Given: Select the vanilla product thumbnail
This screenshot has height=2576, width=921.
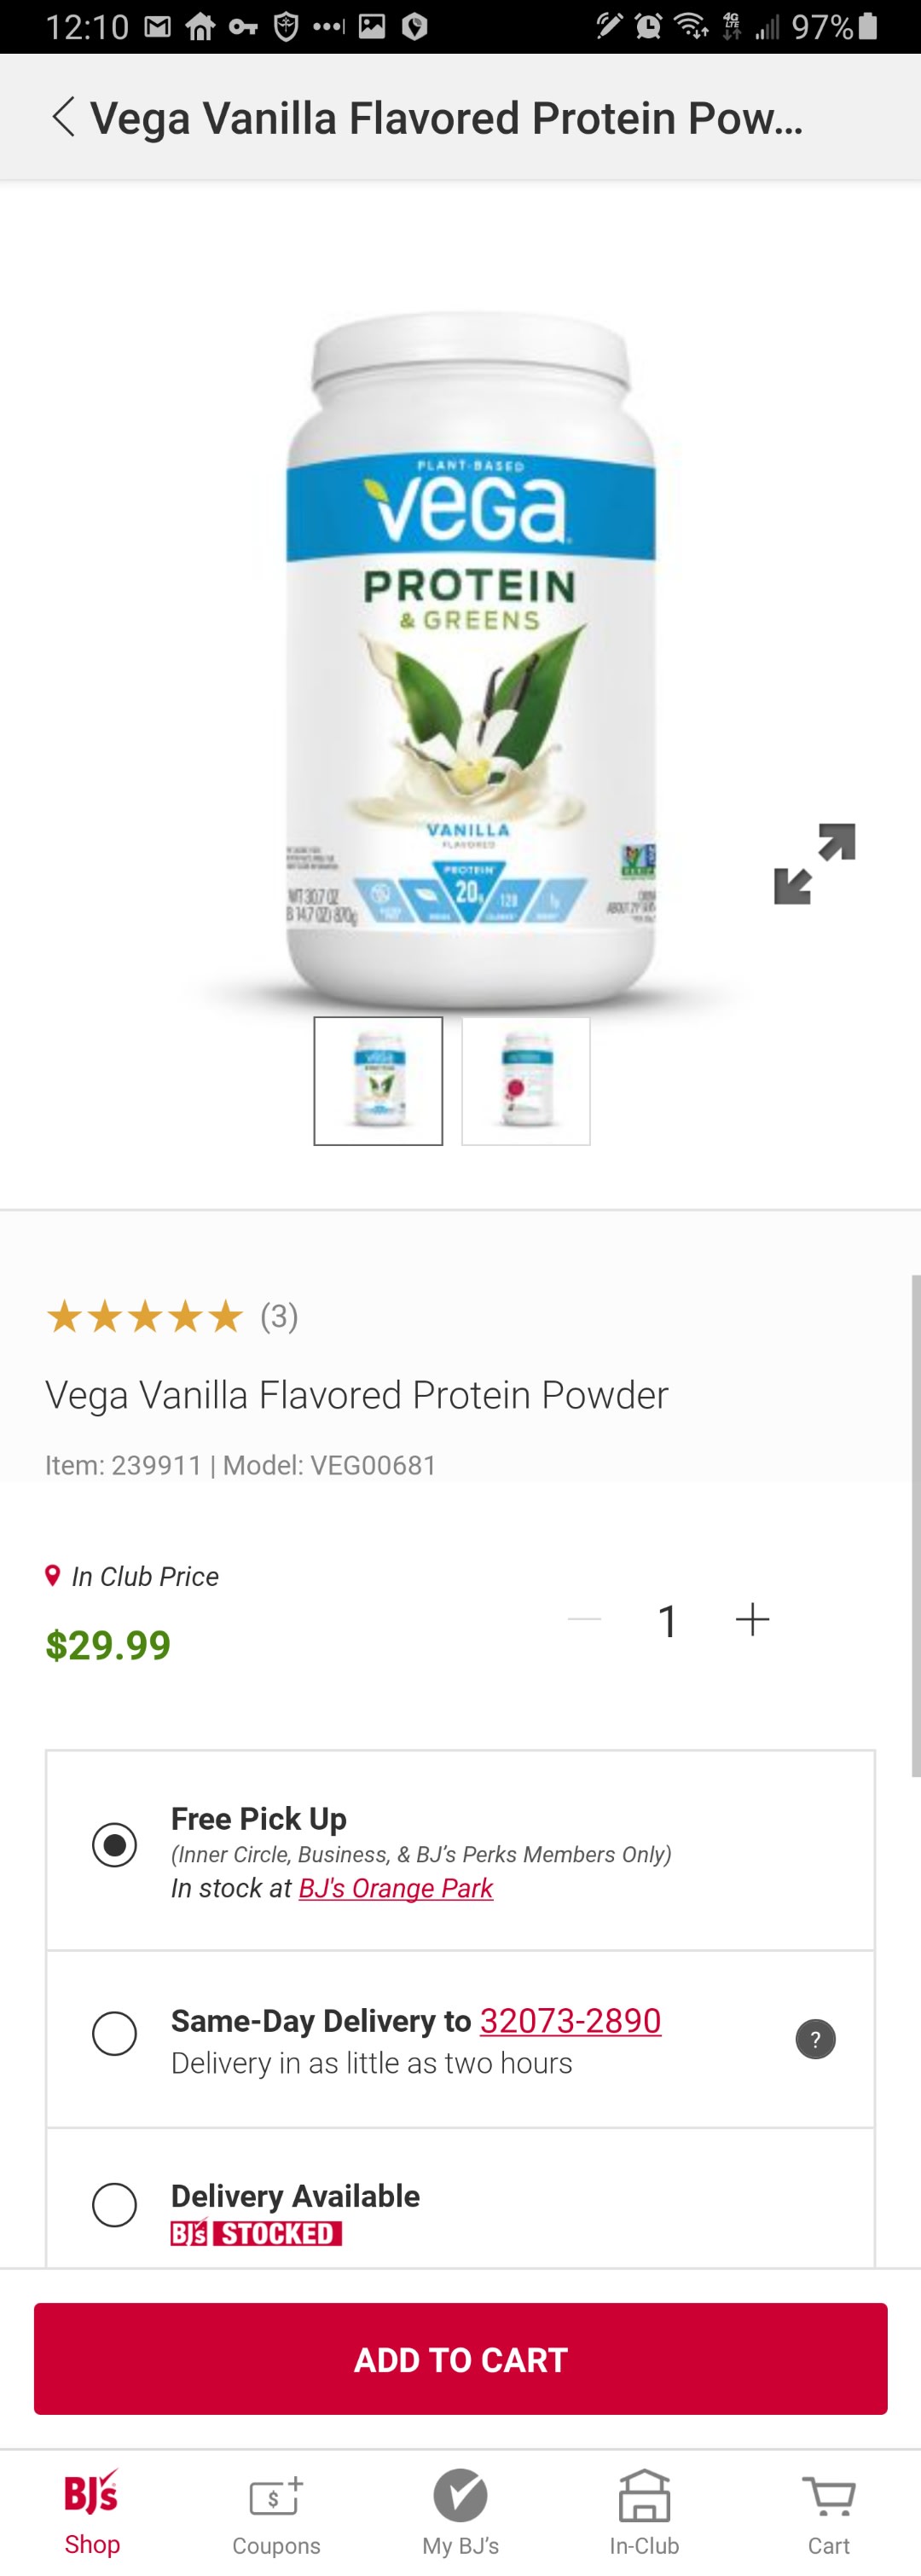Looking at the screenshot, I should pos(378,1081).
